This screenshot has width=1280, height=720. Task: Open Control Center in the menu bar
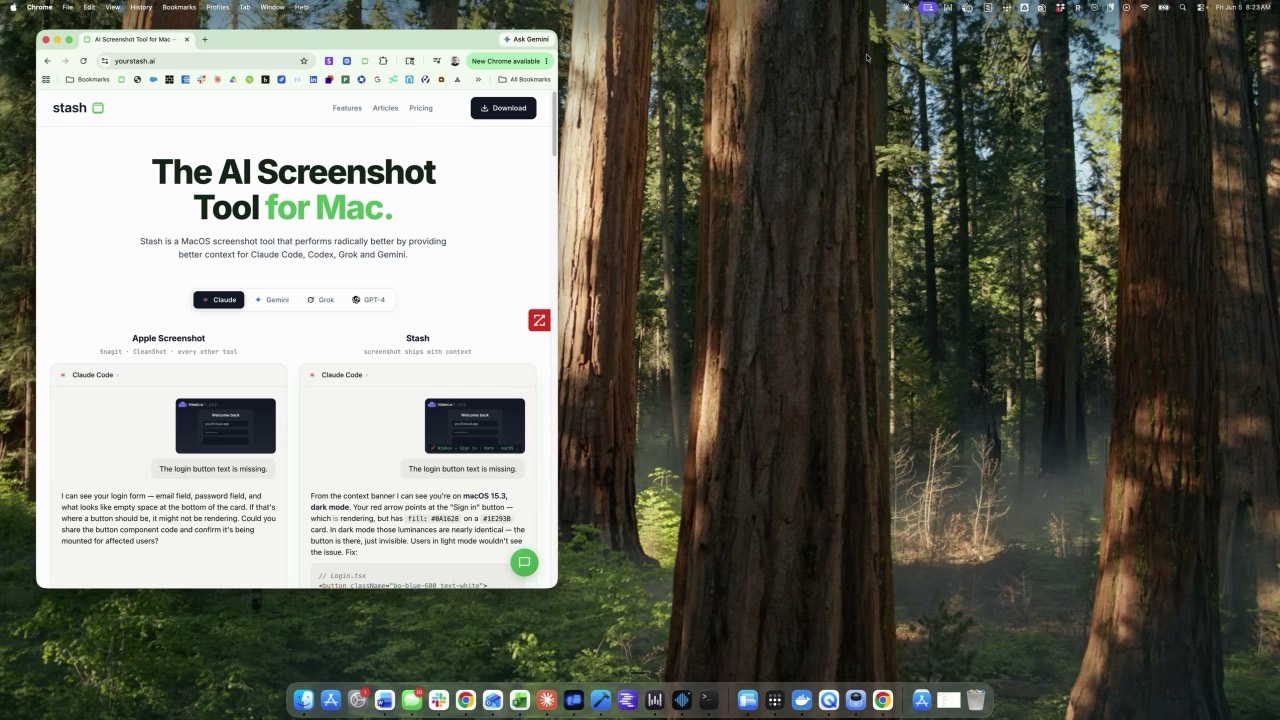1200,7
